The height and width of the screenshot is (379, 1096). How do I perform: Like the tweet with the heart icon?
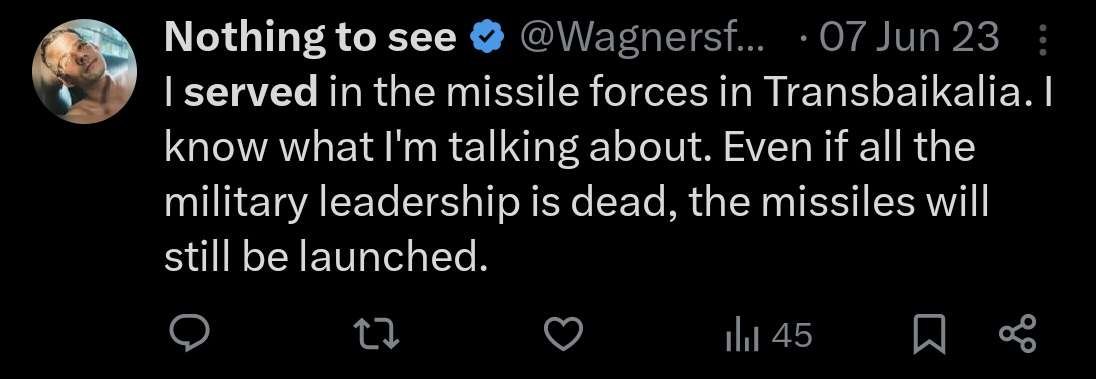(563, 335)
